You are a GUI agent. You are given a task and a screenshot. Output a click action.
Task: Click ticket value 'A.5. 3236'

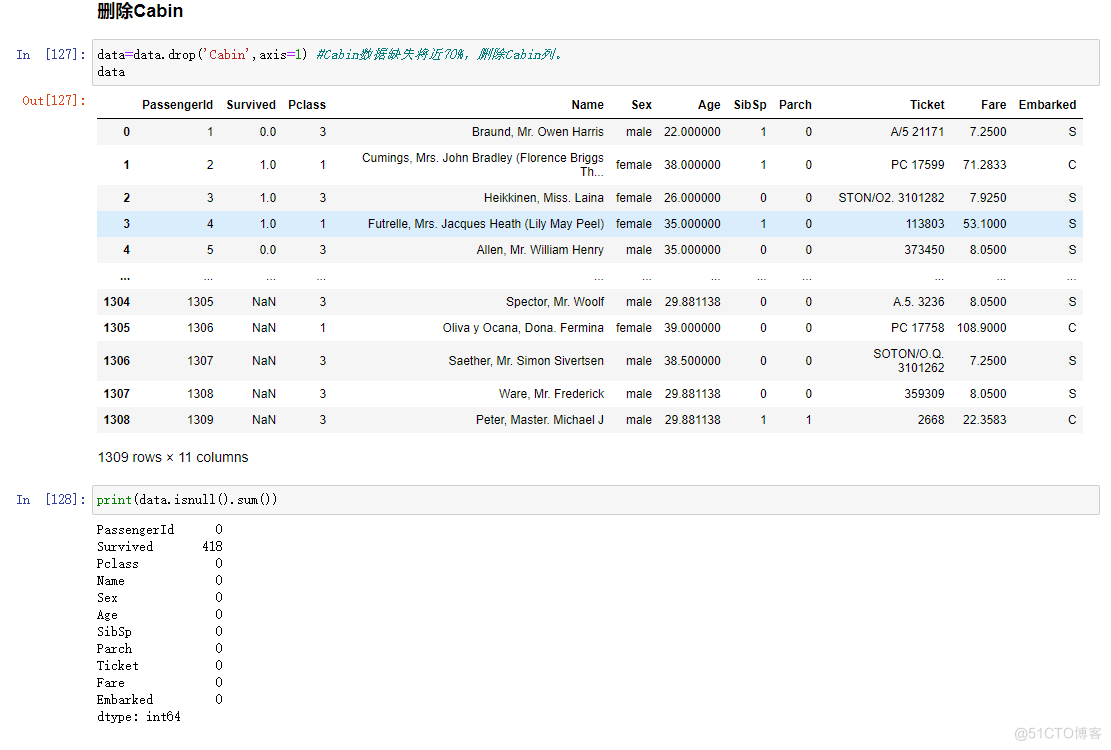918,302
